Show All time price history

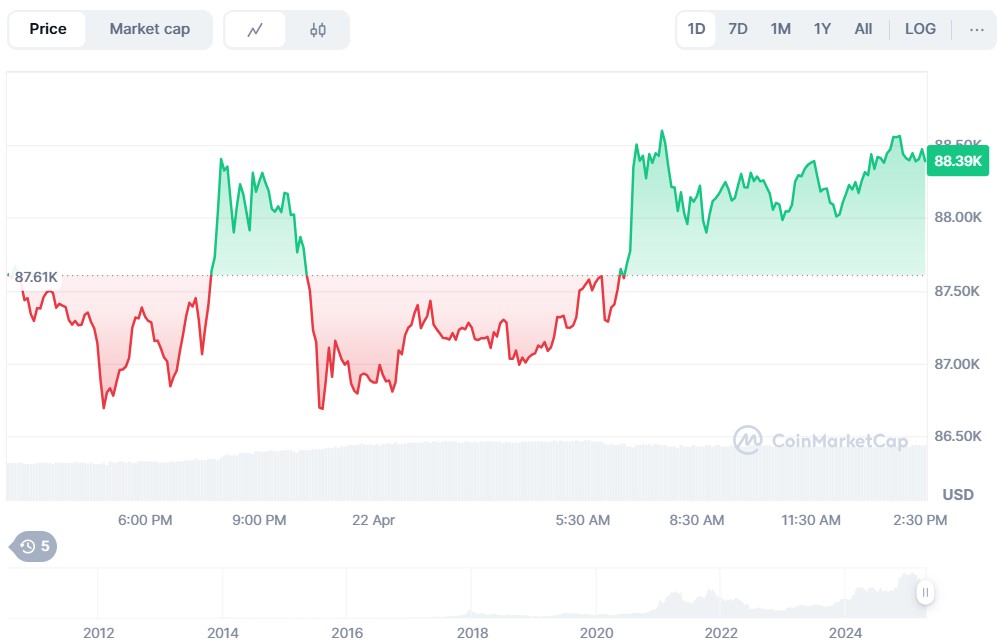[863, 29]
